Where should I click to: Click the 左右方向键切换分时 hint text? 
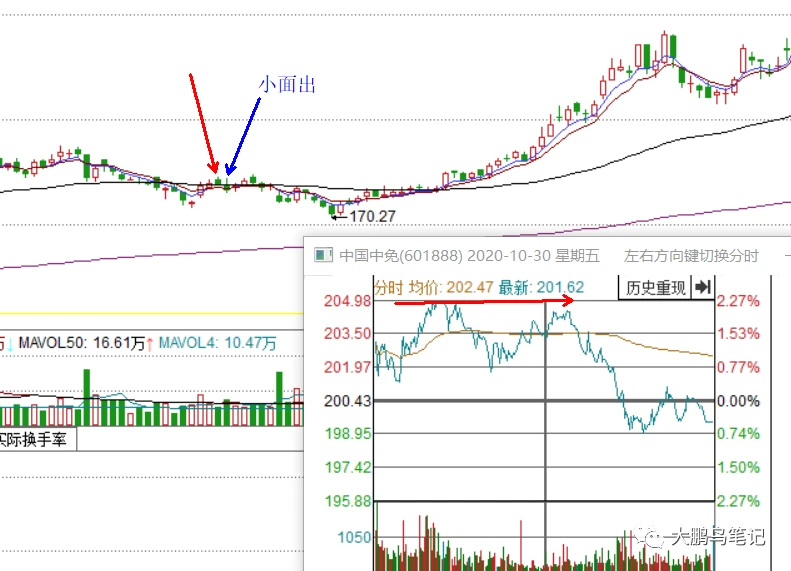(x=691, y=256)
